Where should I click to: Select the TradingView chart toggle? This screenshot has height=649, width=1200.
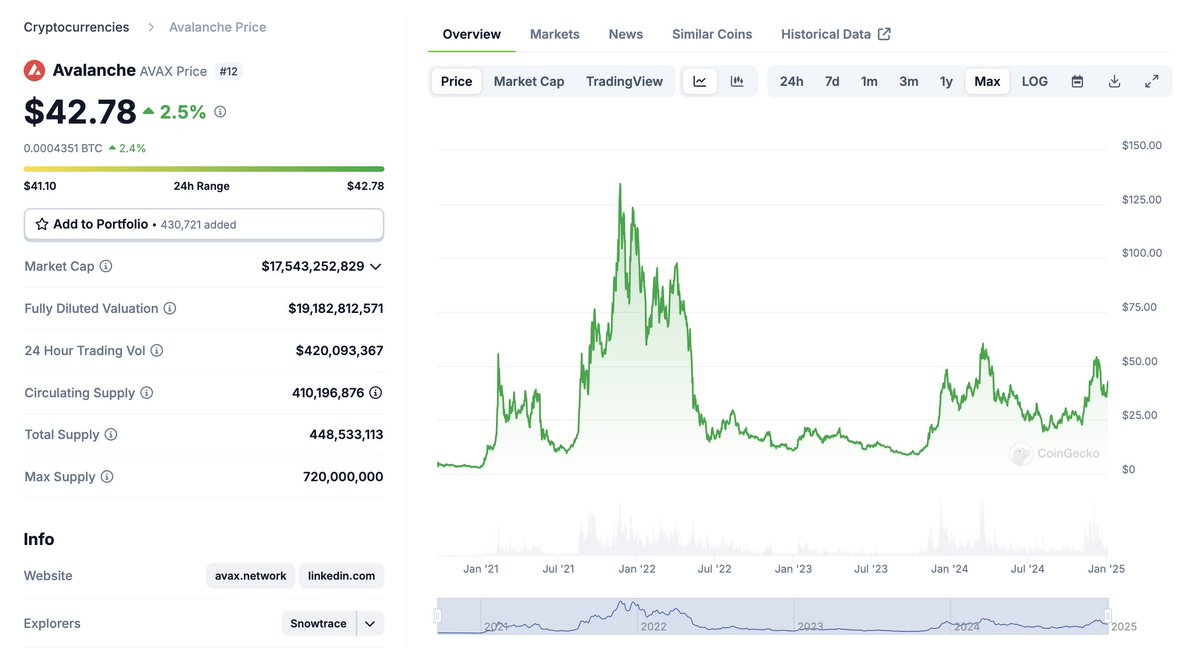click(x=624, y=81)
